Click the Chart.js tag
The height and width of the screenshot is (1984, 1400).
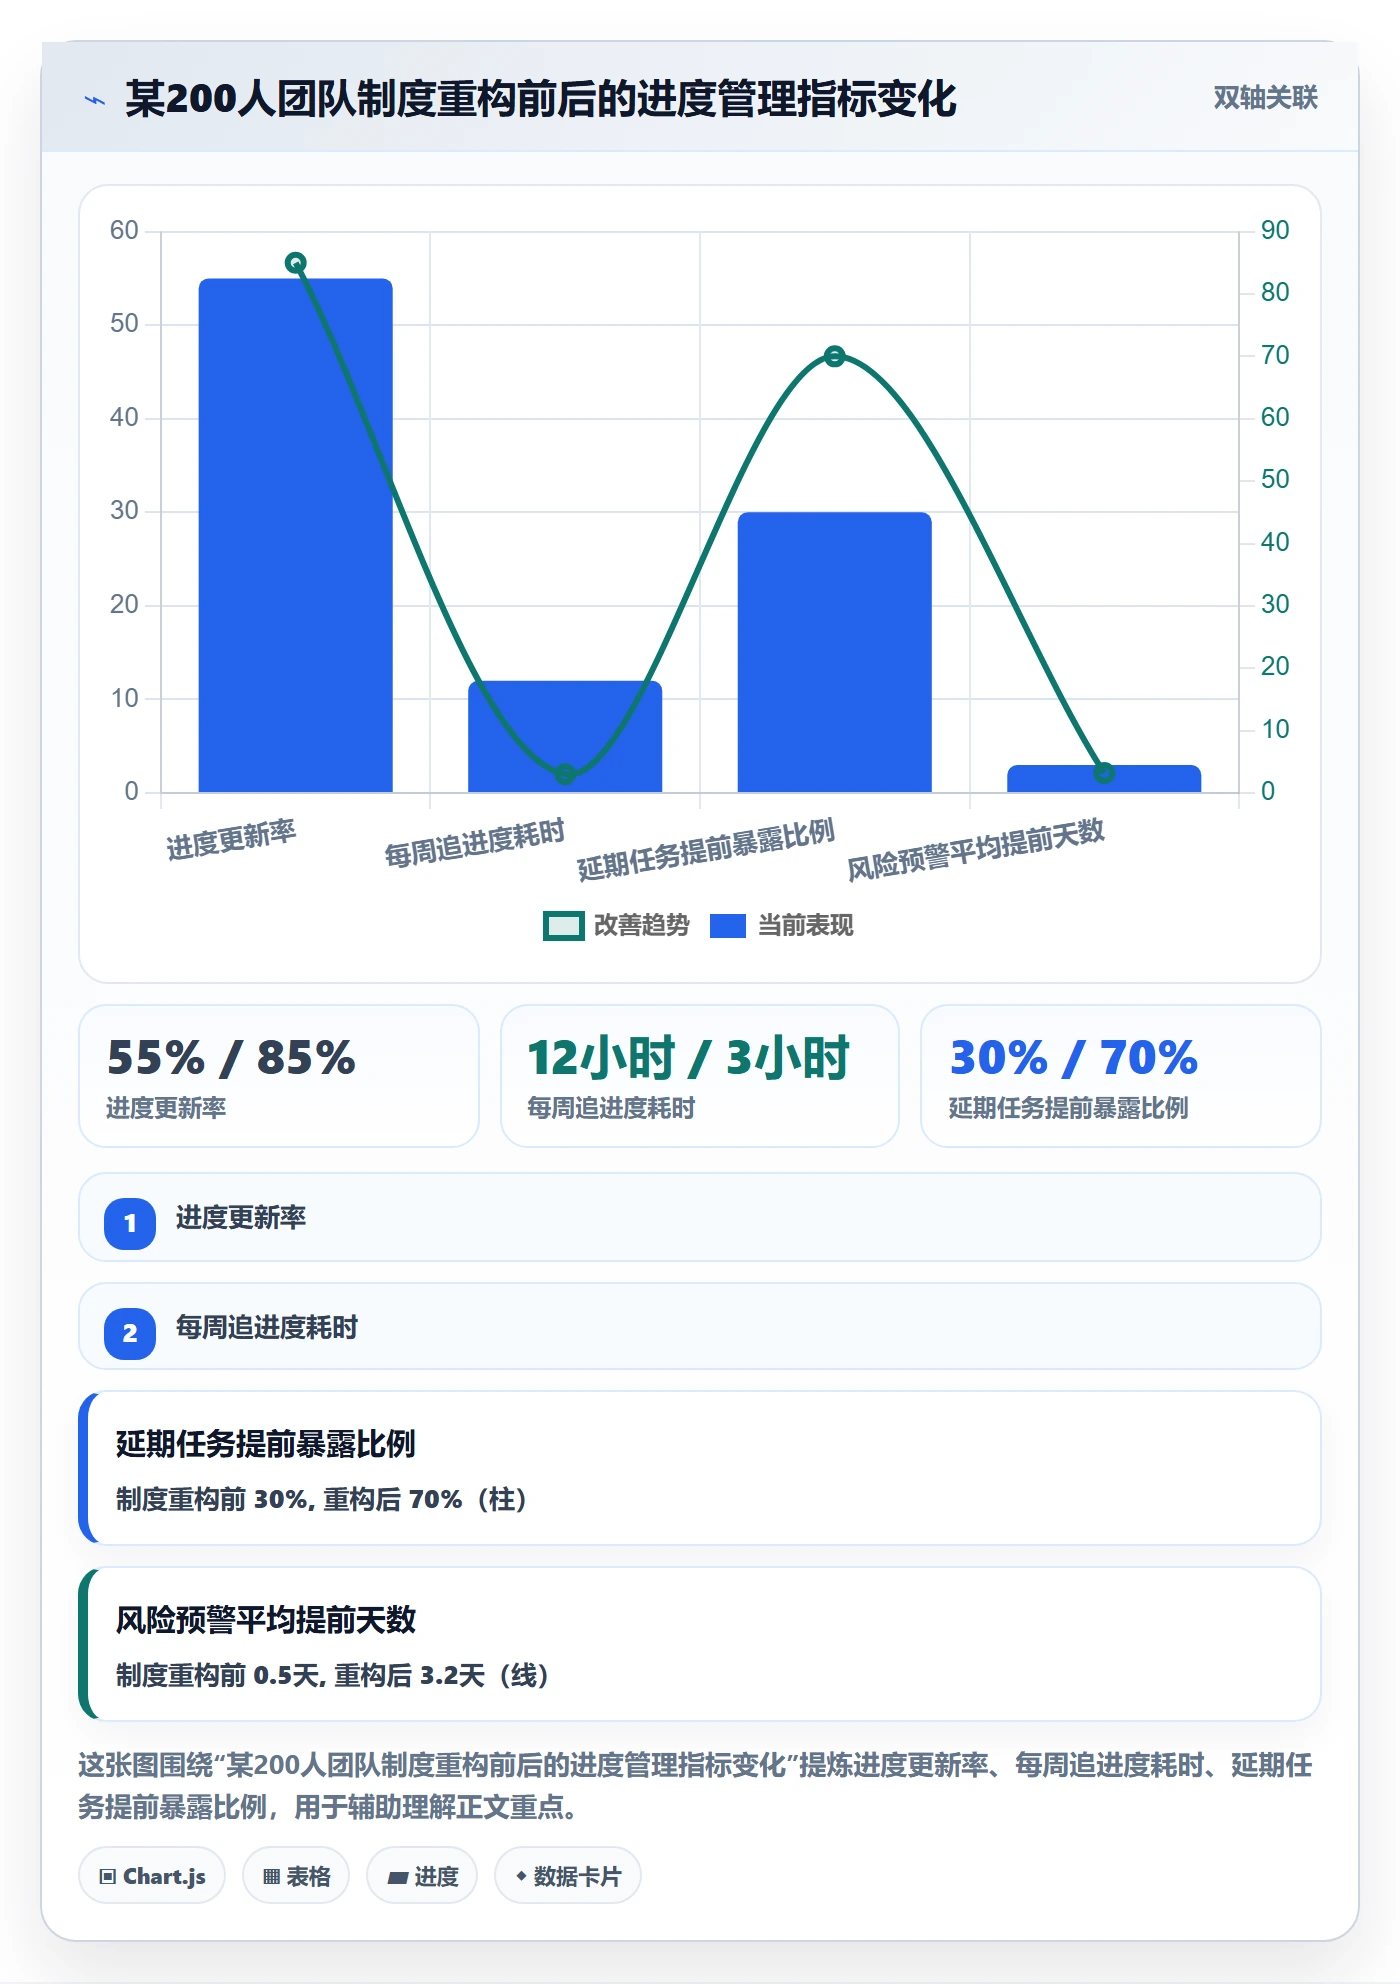tap(152, 1876)
